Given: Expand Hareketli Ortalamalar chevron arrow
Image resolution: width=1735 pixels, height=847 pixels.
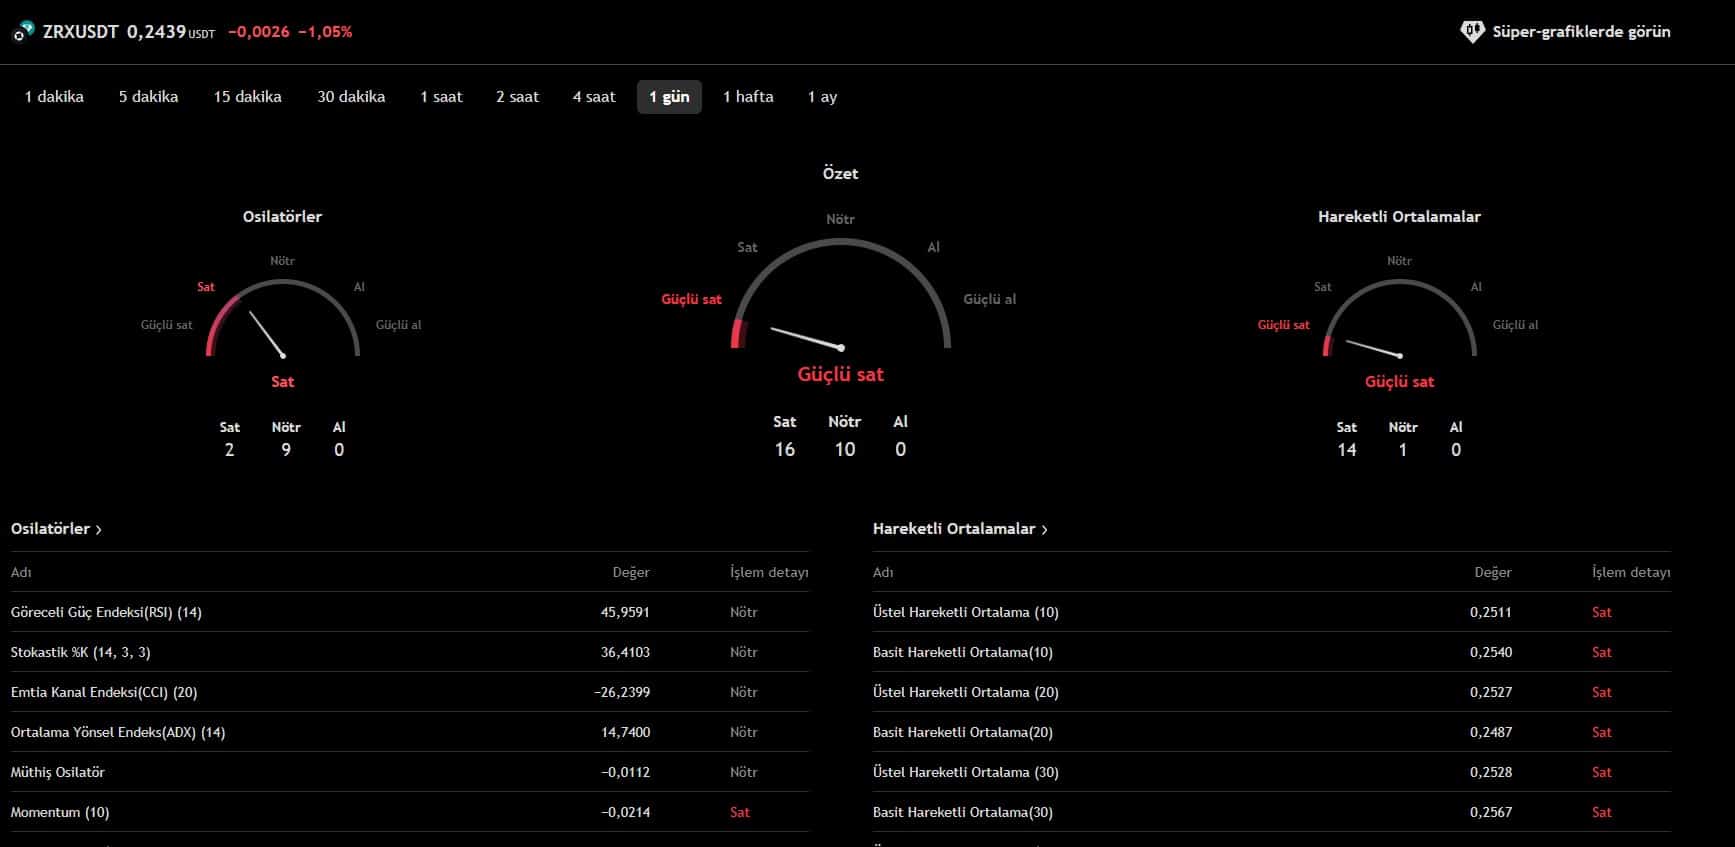Looking at the screenshot, I should [1044, 530].
